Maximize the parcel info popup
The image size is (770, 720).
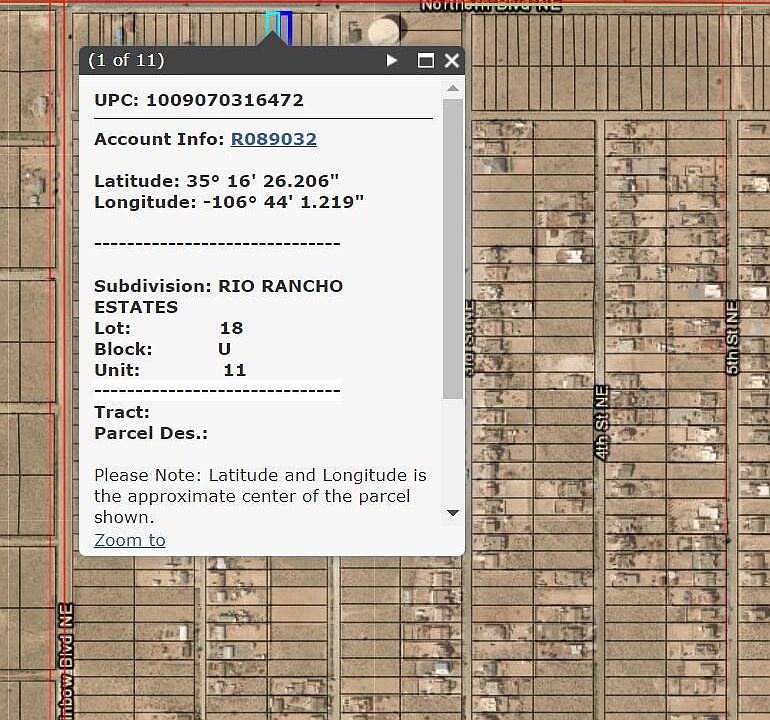tap(426, 61)
